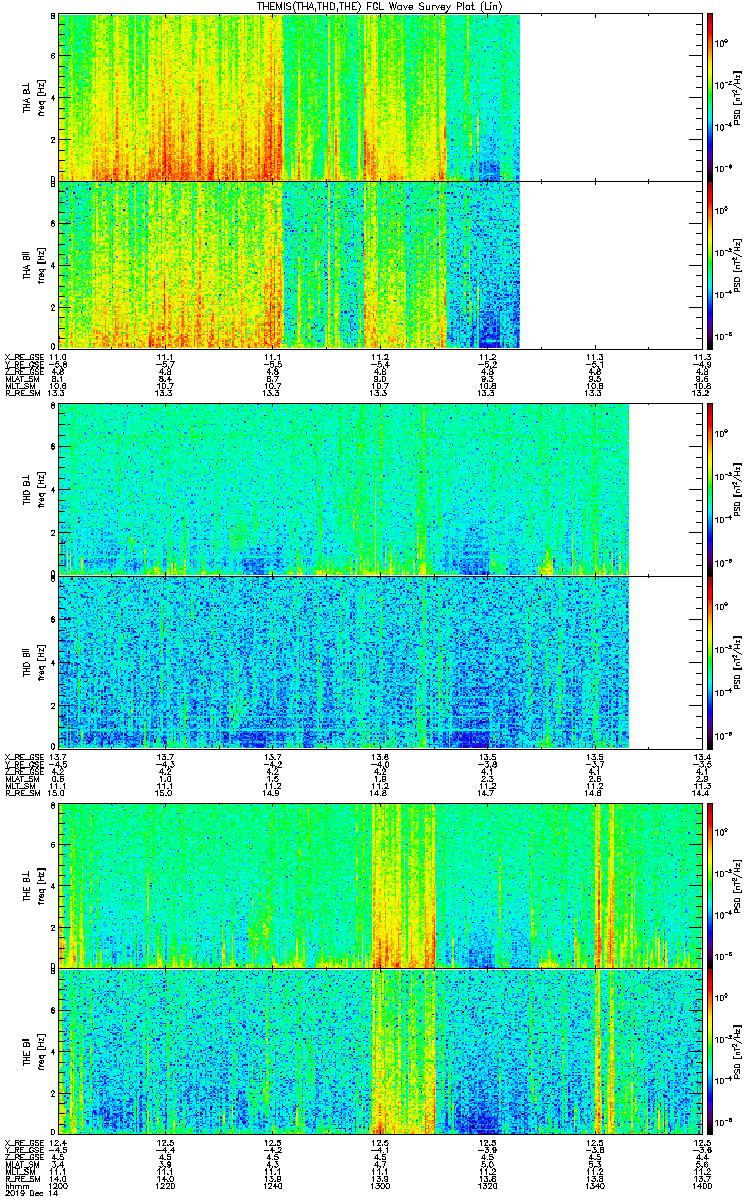Viewport: 750px width, 1200px height.
Task: Click the THE B∥ PSD color bar
Action: click(710, 1050)
